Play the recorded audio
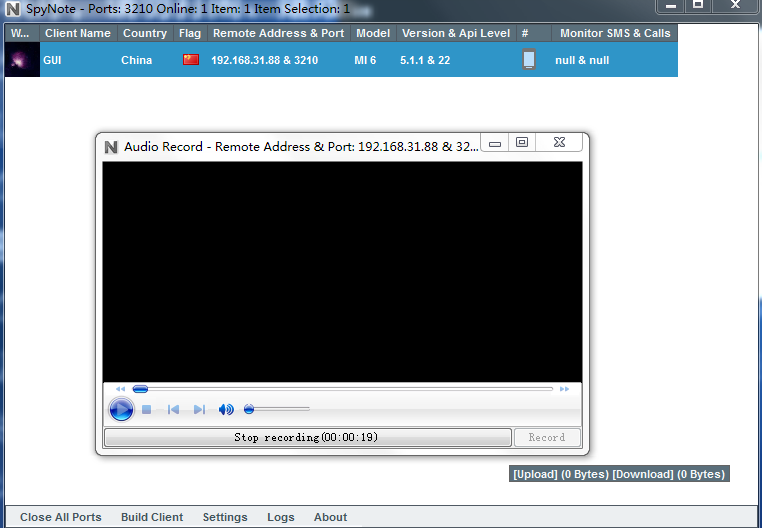The height and width of the screenshot is (528, 762). pyautogui.click(x=121, y=409)
